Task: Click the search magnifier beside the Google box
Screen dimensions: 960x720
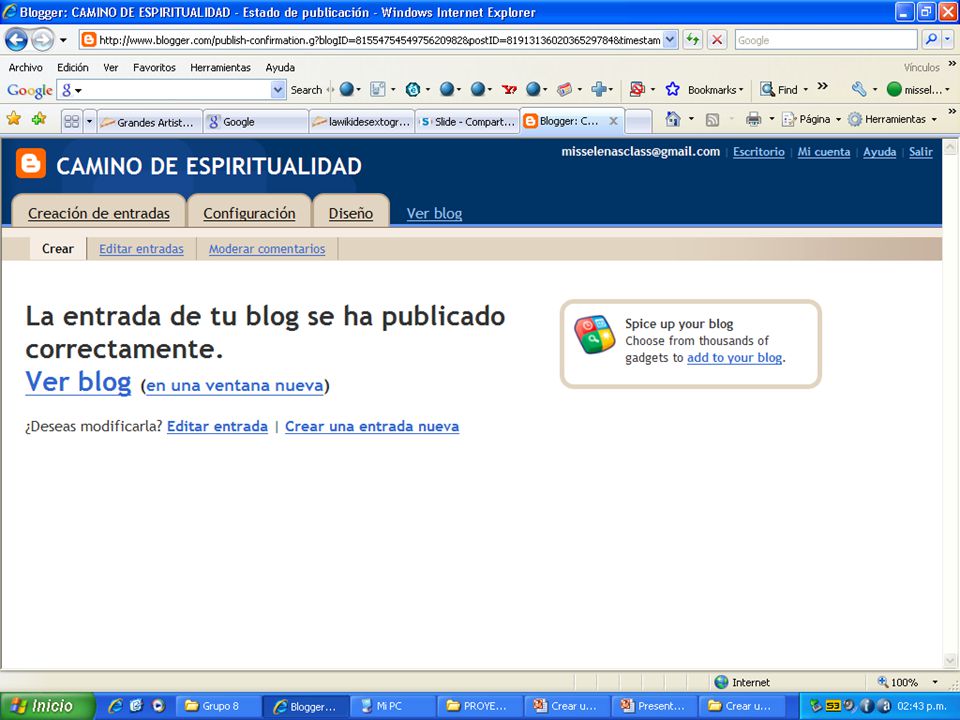Action: click(x=931, y=40)
